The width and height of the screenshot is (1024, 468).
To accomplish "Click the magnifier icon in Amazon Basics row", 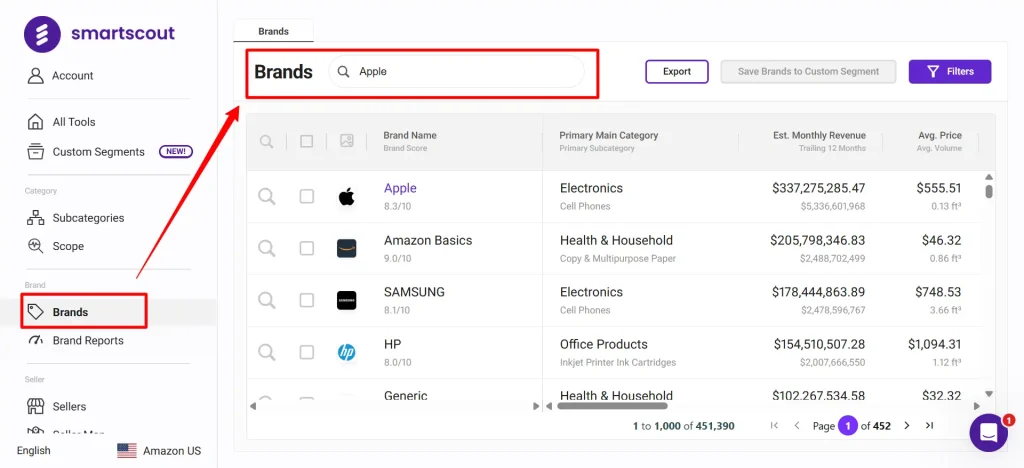I will 266,248.
